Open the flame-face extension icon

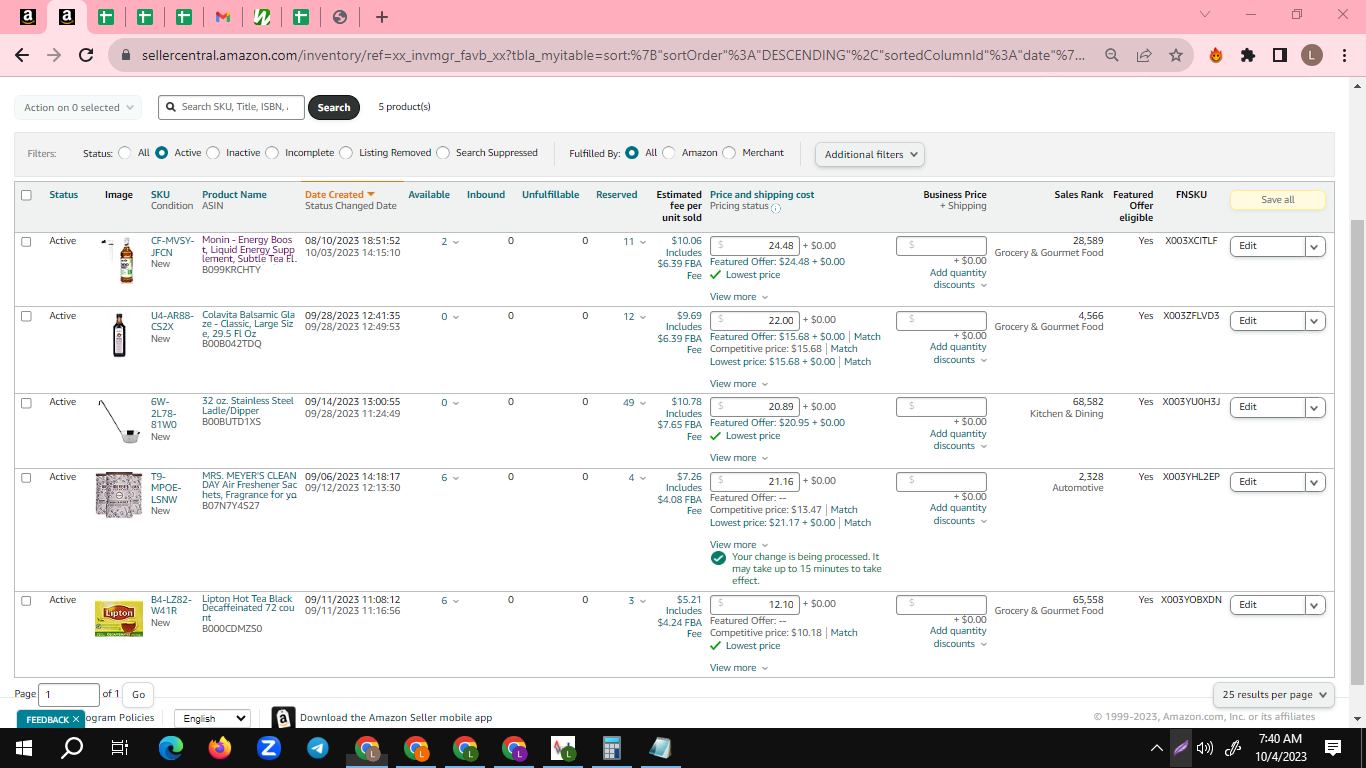coord(1216,55)
